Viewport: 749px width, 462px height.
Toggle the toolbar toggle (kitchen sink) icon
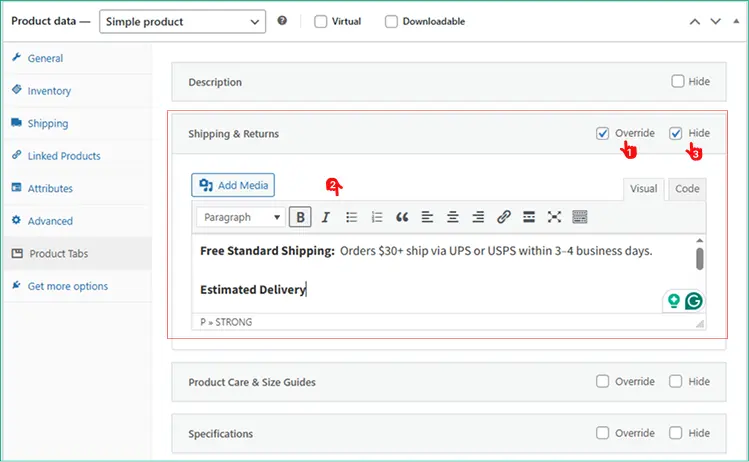579,217
